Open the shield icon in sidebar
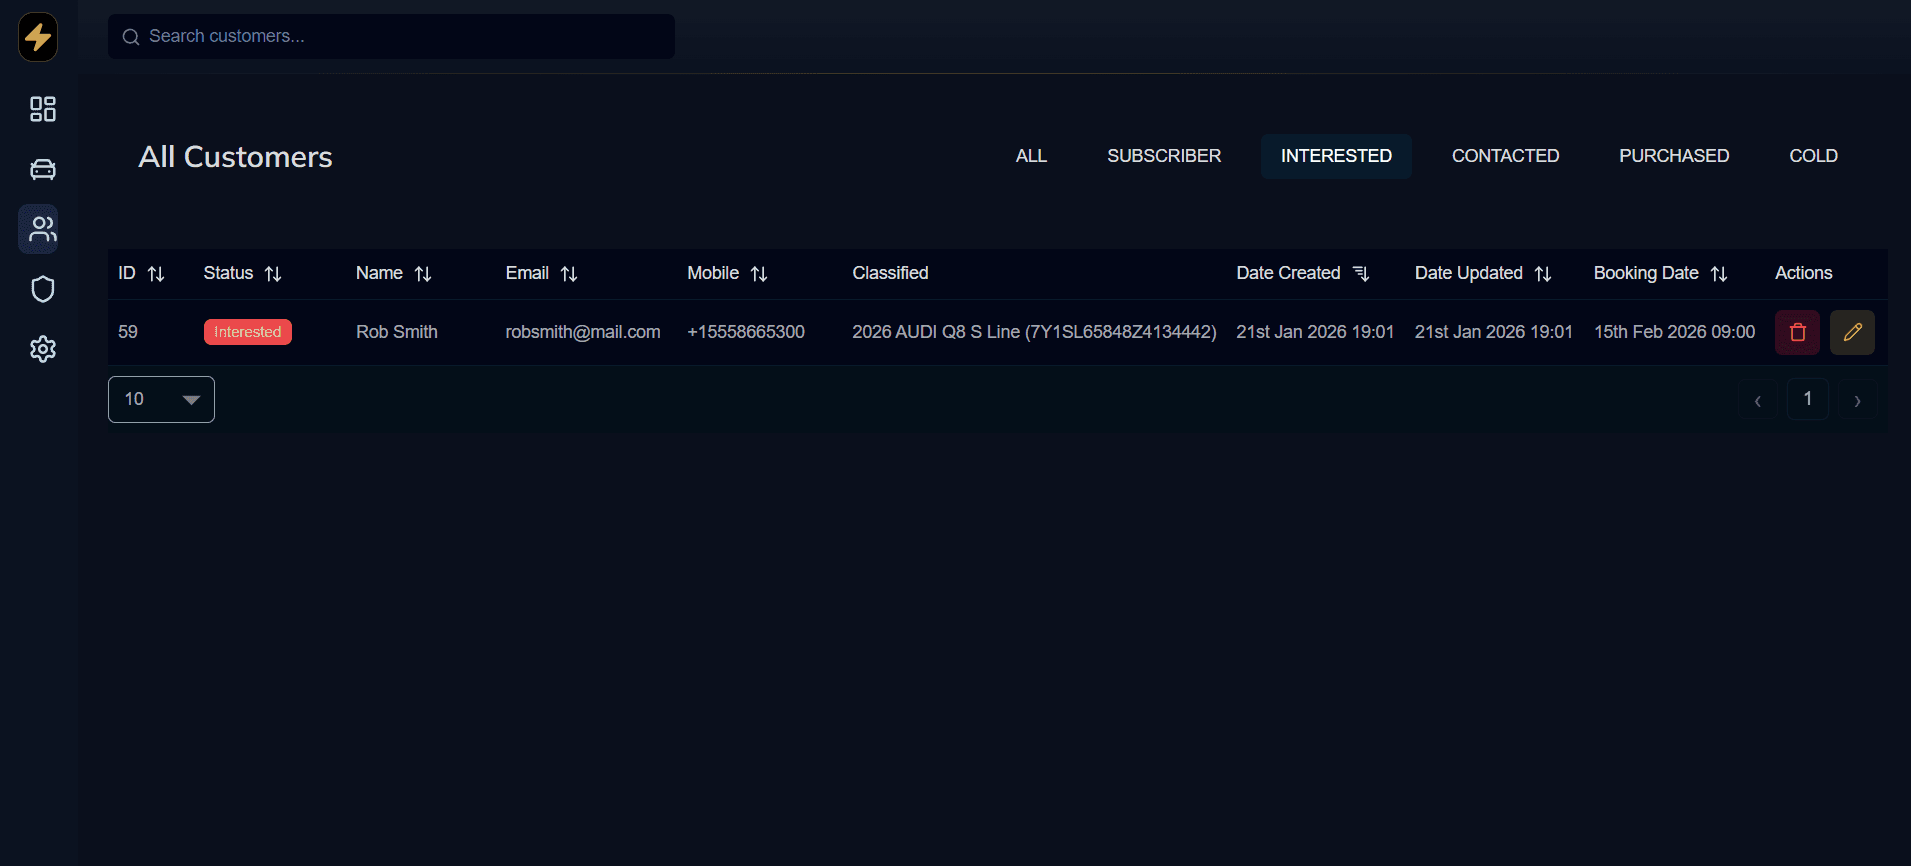The width and height of the screenshot is (1911, 866). pyautogui.click(x=42, y=289)
